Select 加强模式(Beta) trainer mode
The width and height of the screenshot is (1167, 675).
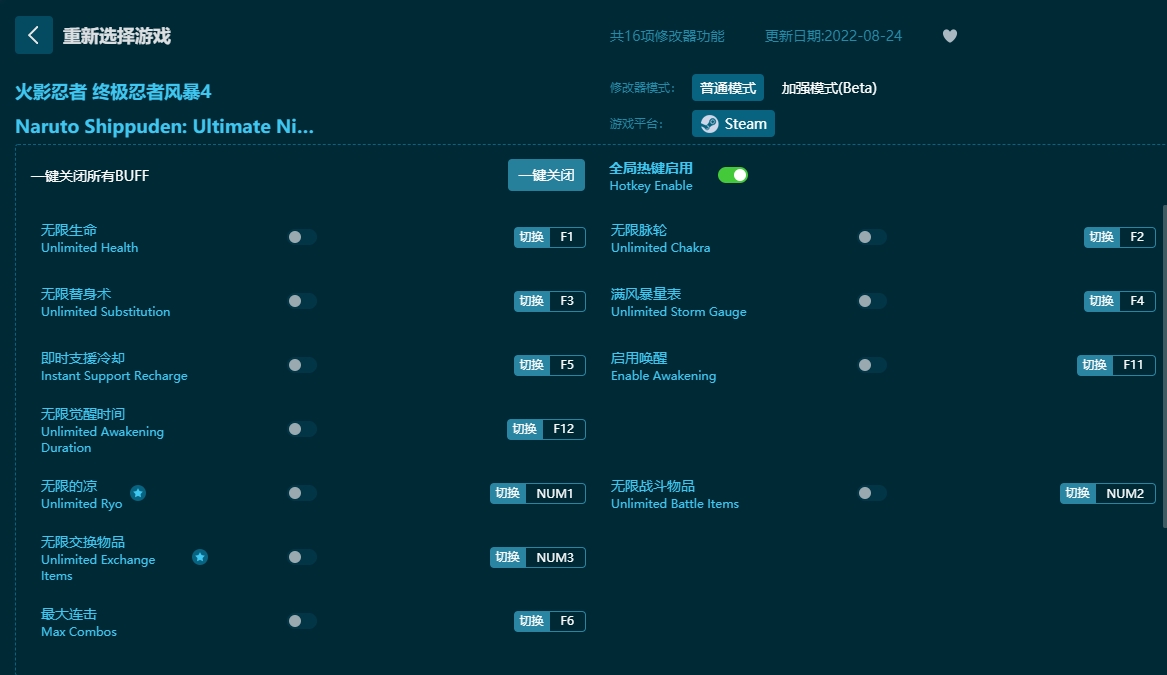pos(828,88)
